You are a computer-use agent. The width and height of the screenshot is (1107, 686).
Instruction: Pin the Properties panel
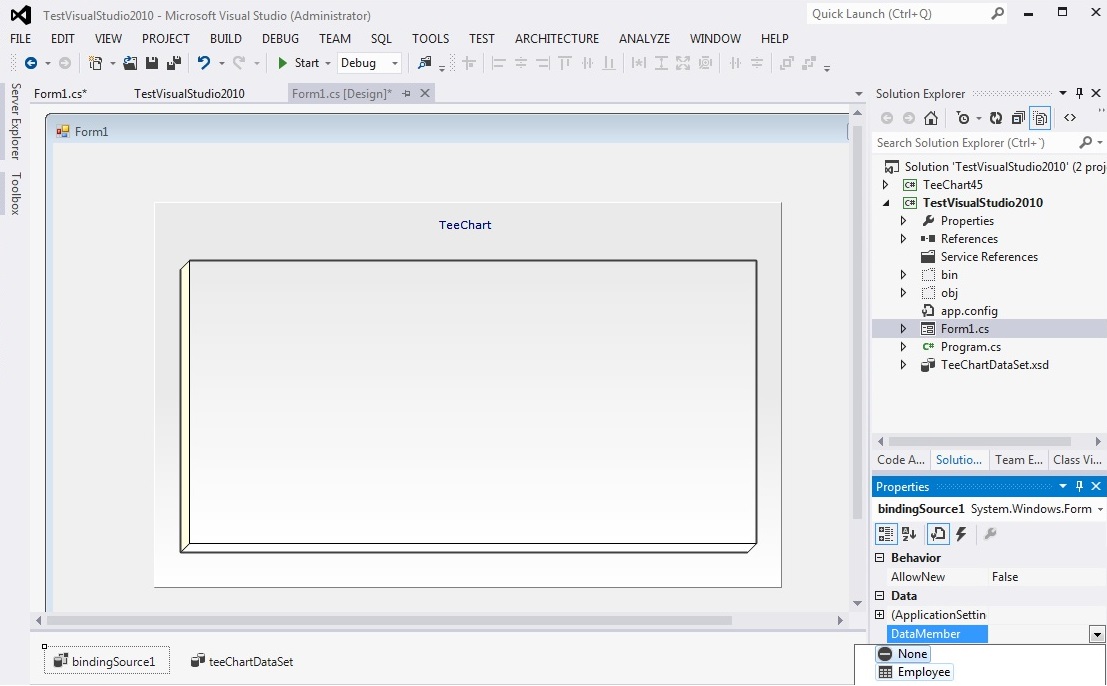(x=1079, y=486)
